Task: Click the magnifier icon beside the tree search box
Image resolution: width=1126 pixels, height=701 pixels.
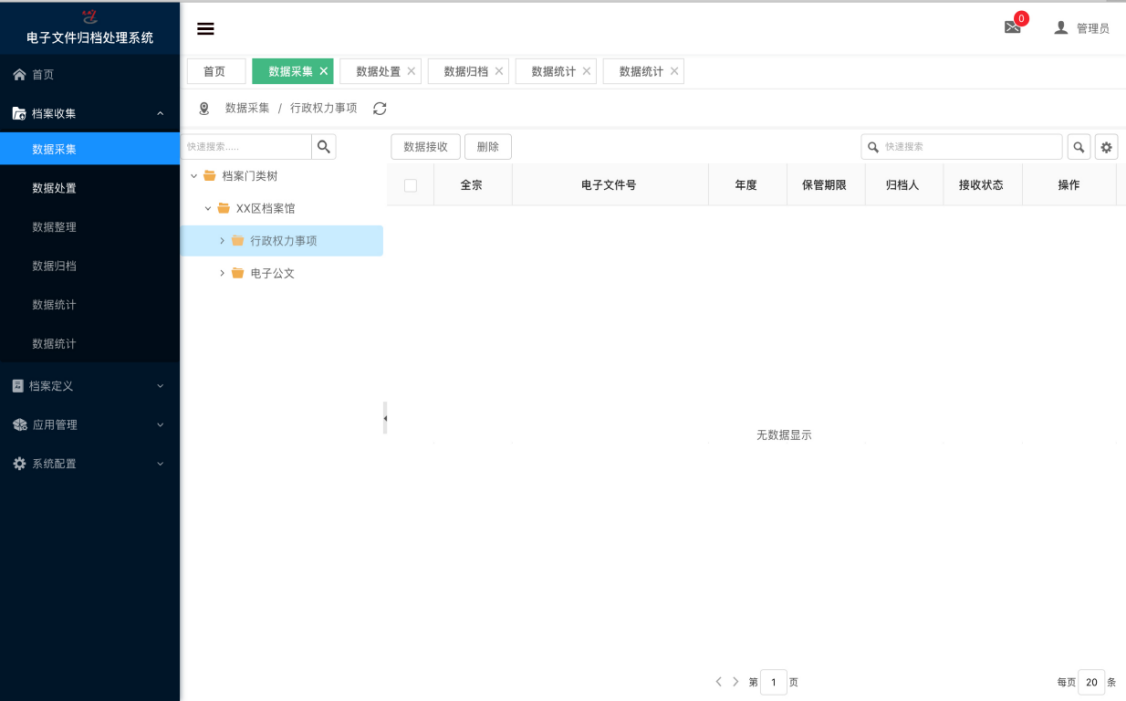Action: (x=323, y=146)
